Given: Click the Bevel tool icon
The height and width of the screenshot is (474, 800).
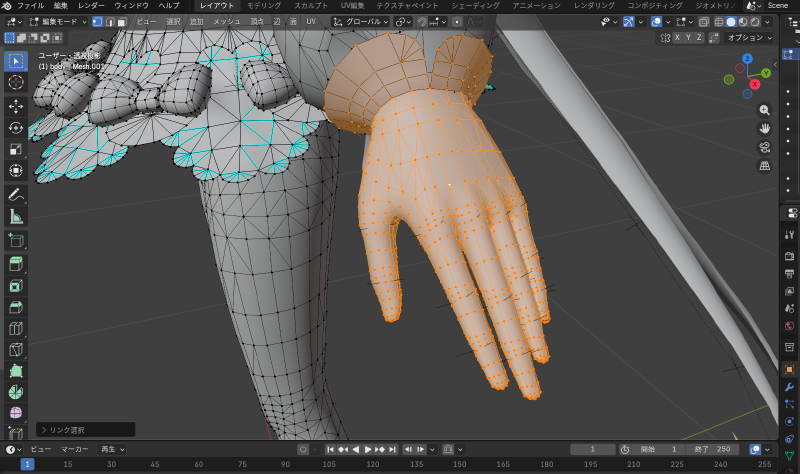Looking at the screenshot, I should tap(16, 307).
